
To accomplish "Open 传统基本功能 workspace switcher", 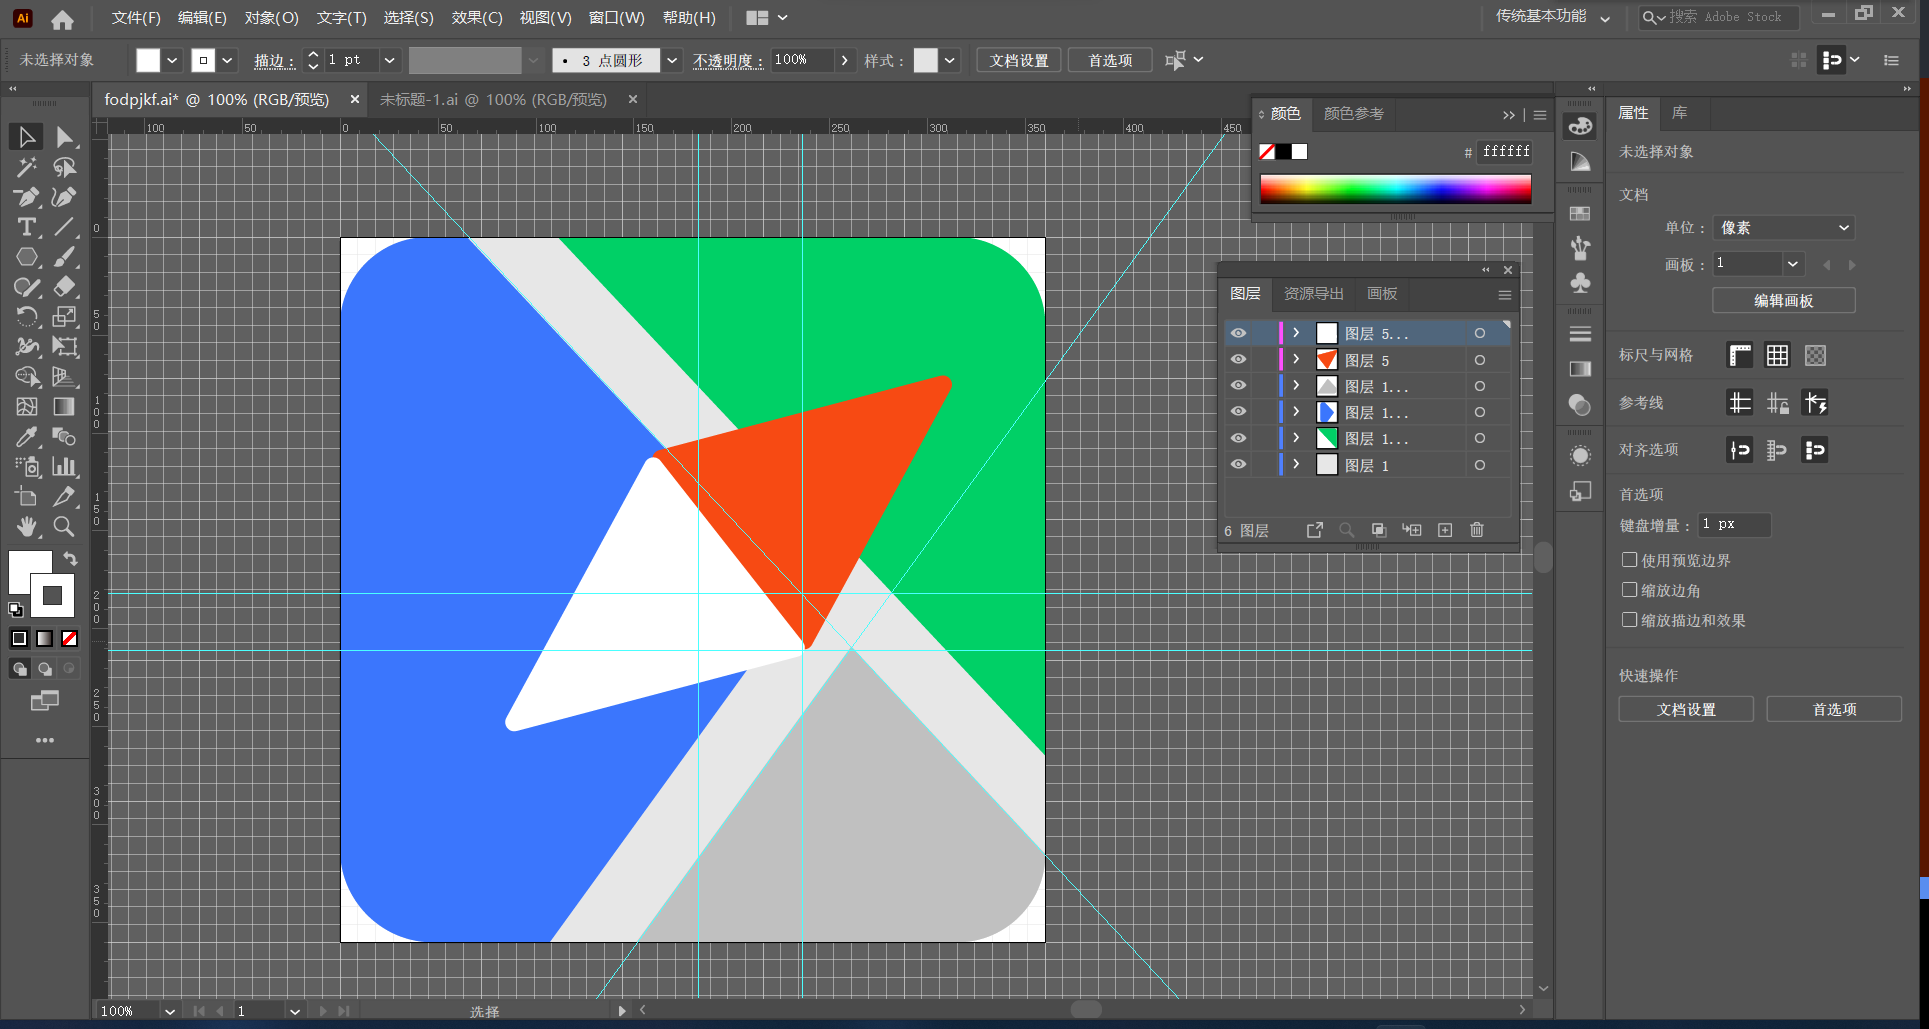I will coord(1553,17).
